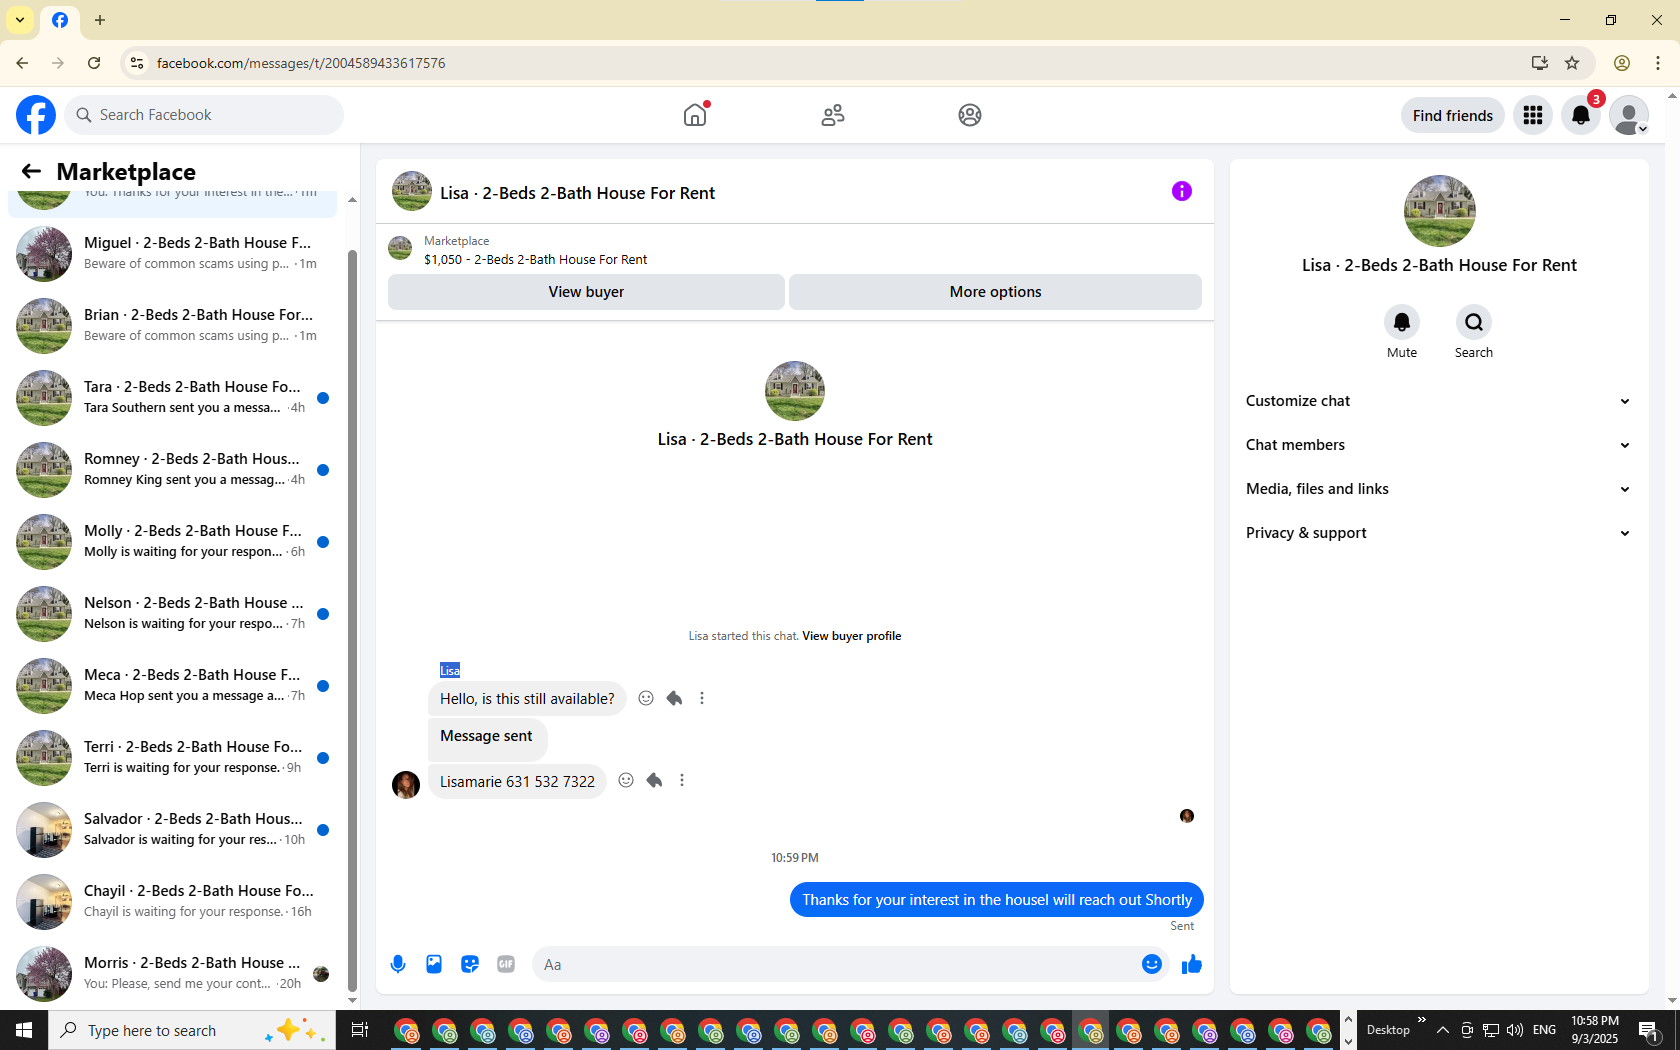Open the Groups icon in top navigation
Screen dimensions: 1680x1050
[970, 115]
